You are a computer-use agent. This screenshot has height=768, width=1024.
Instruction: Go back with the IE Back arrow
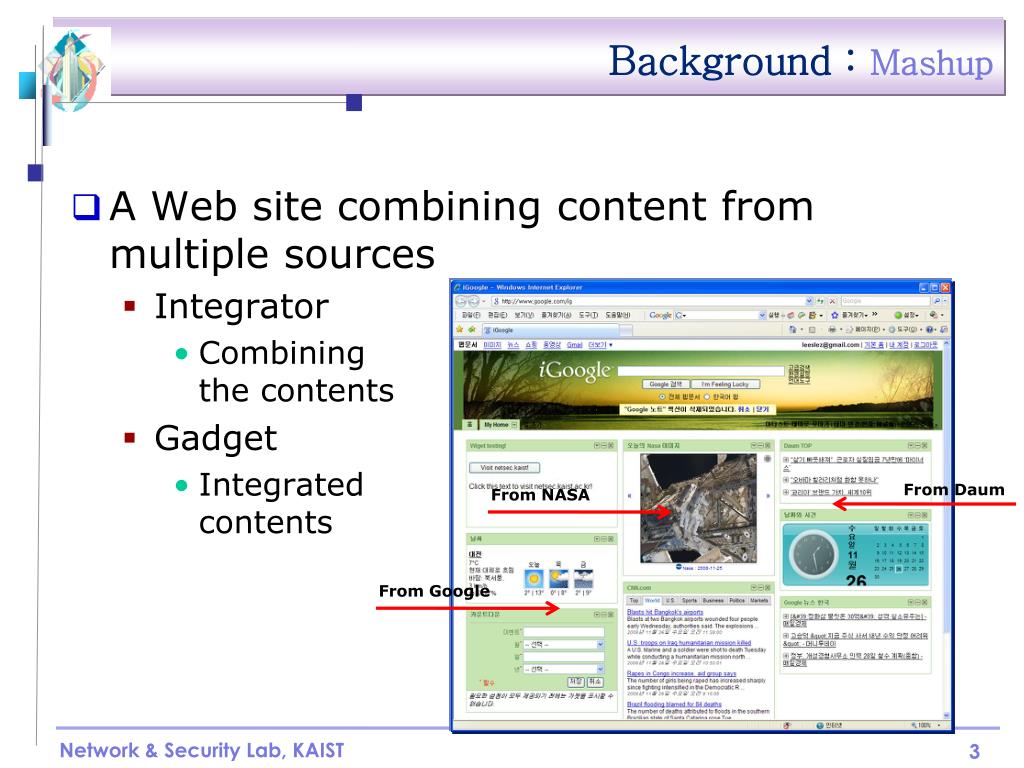coord(461,301)
